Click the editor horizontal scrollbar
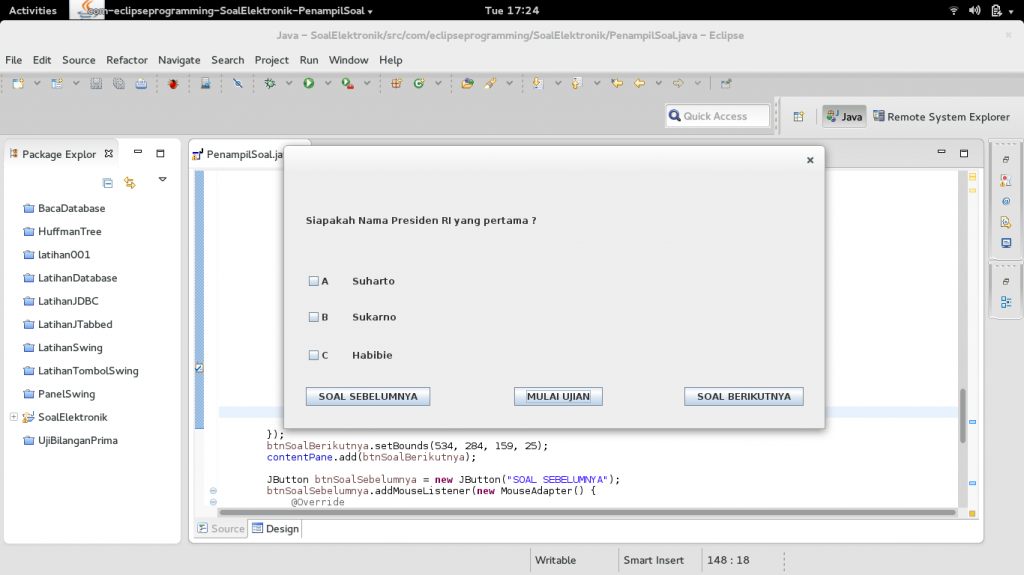Image resolution: width=1024 pixels, height=575 pixels. tap(588, 513)
